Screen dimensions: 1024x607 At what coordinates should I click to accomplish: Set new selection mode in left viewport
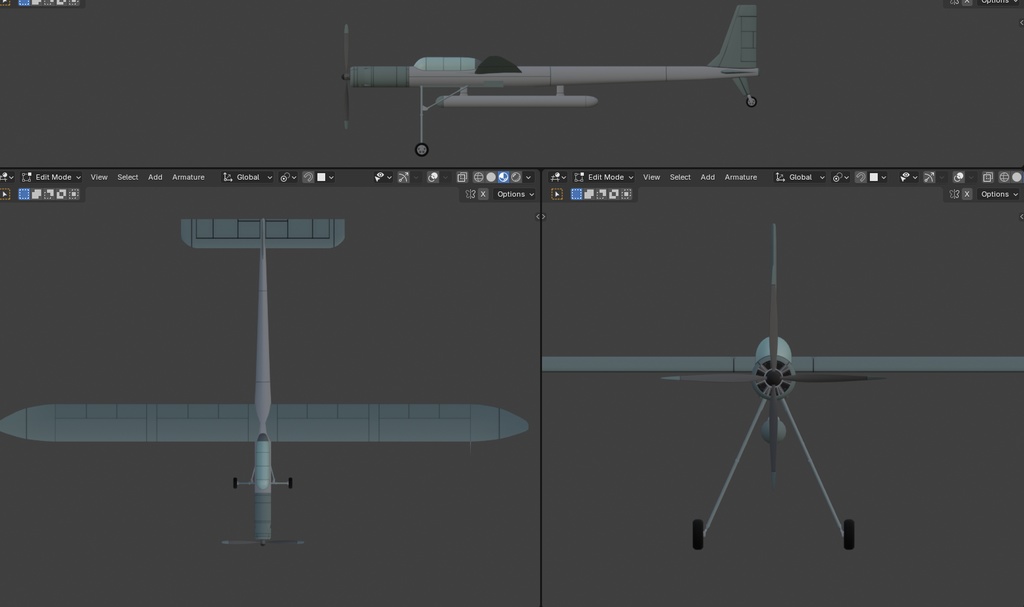24,194
